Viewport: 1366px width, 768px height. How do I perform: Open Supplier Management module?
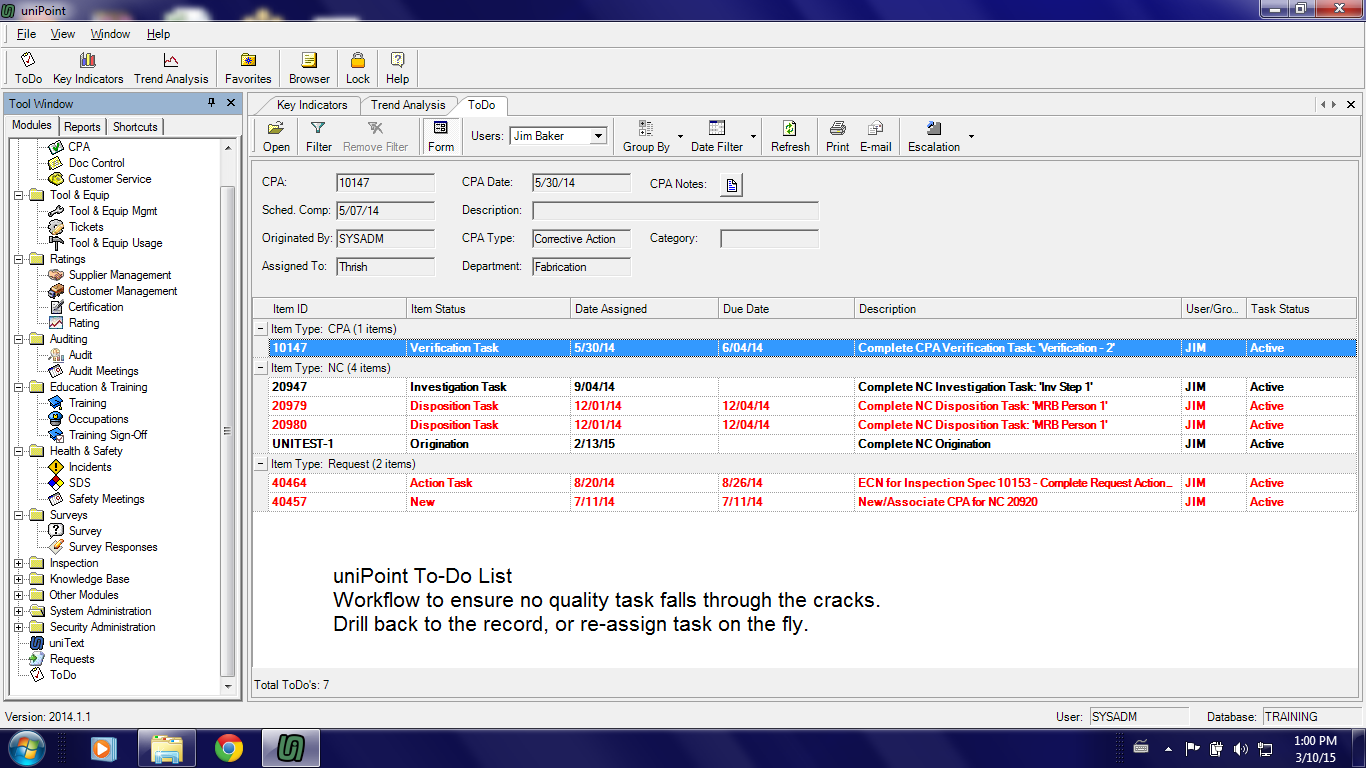point(119,275)
